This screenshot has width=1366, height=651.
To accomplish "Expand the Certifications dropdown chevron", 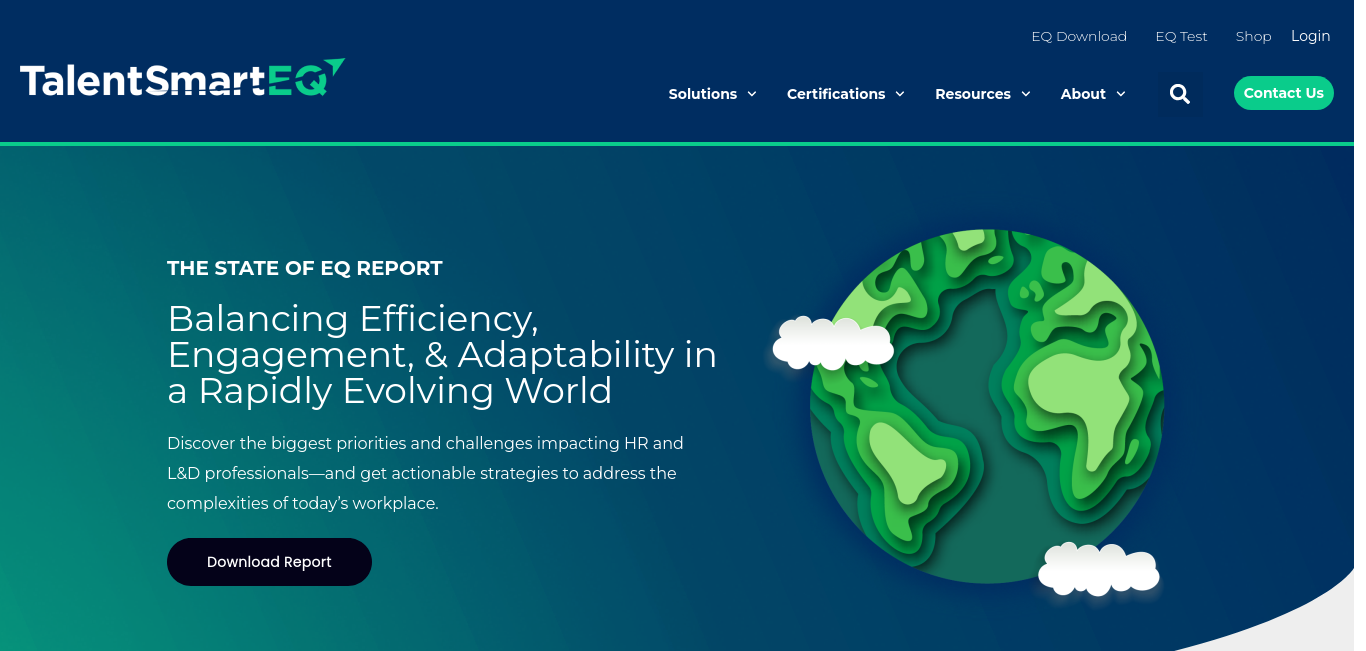I will click(x=900, y=94).
